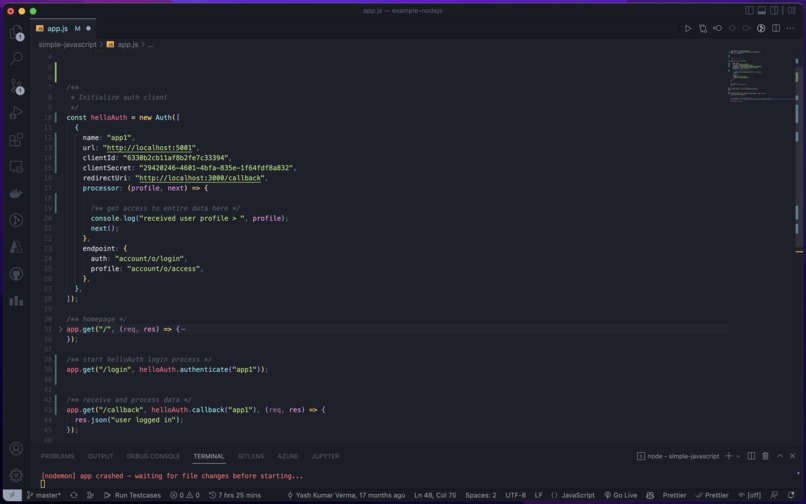Viewport: 806px width, 504px height.
Task: Kill terminal with the trash icon
Action: point(765,456)
